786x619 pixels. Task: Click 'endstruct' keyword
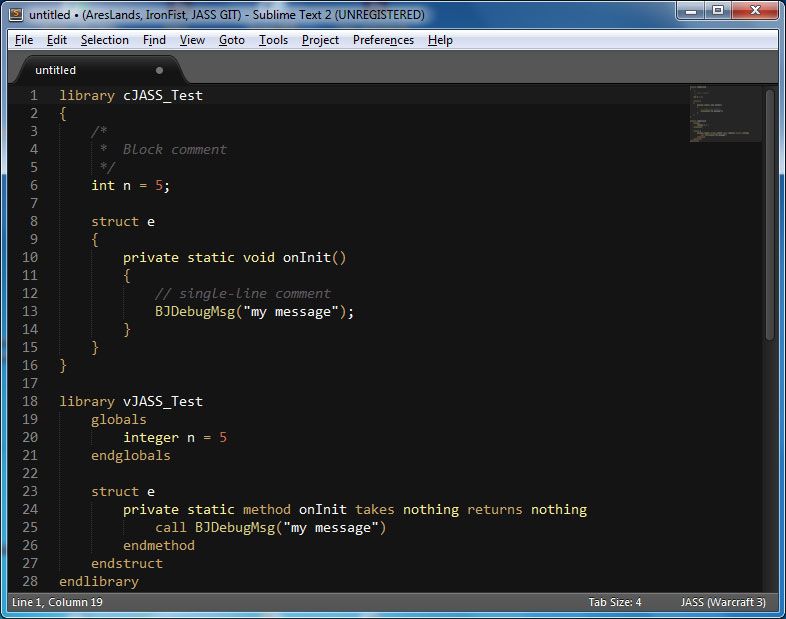[127, 563]
